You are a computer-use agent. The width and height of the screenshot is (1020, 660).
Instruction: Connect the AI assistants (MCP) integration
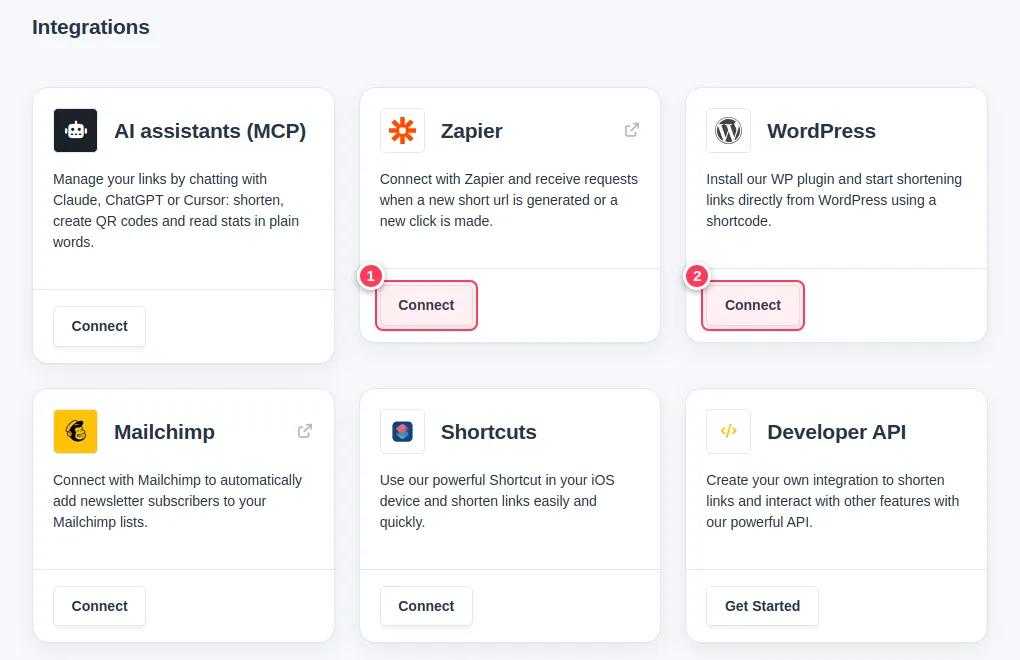(100, 326)
